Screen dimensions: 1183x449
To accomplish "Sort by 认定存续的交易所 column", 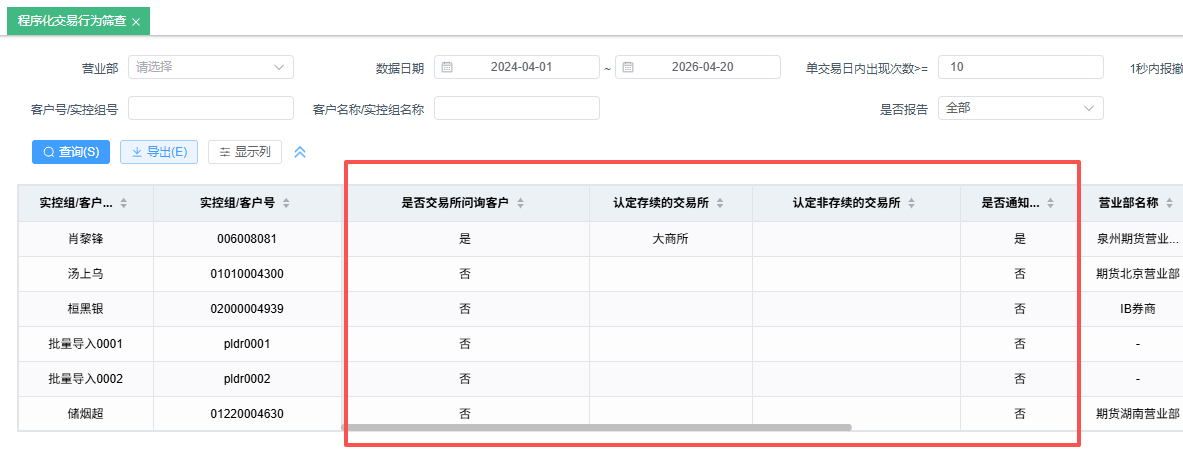I will [720, 203].
